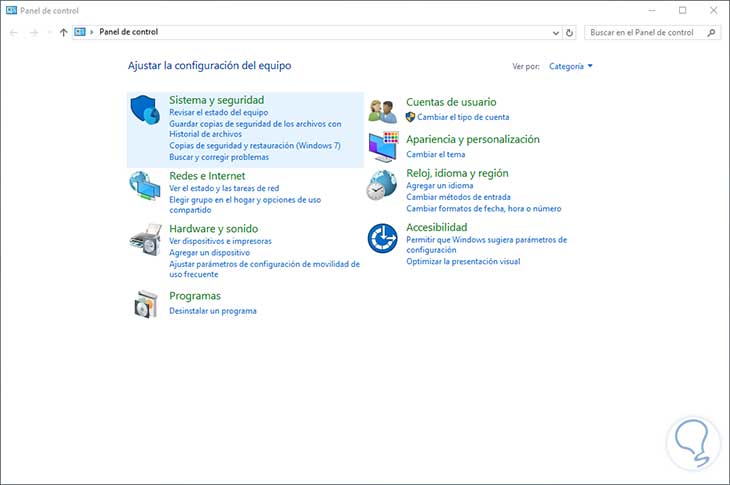
Task: Click the refresh button in address bar
Action: coord(569,33)
